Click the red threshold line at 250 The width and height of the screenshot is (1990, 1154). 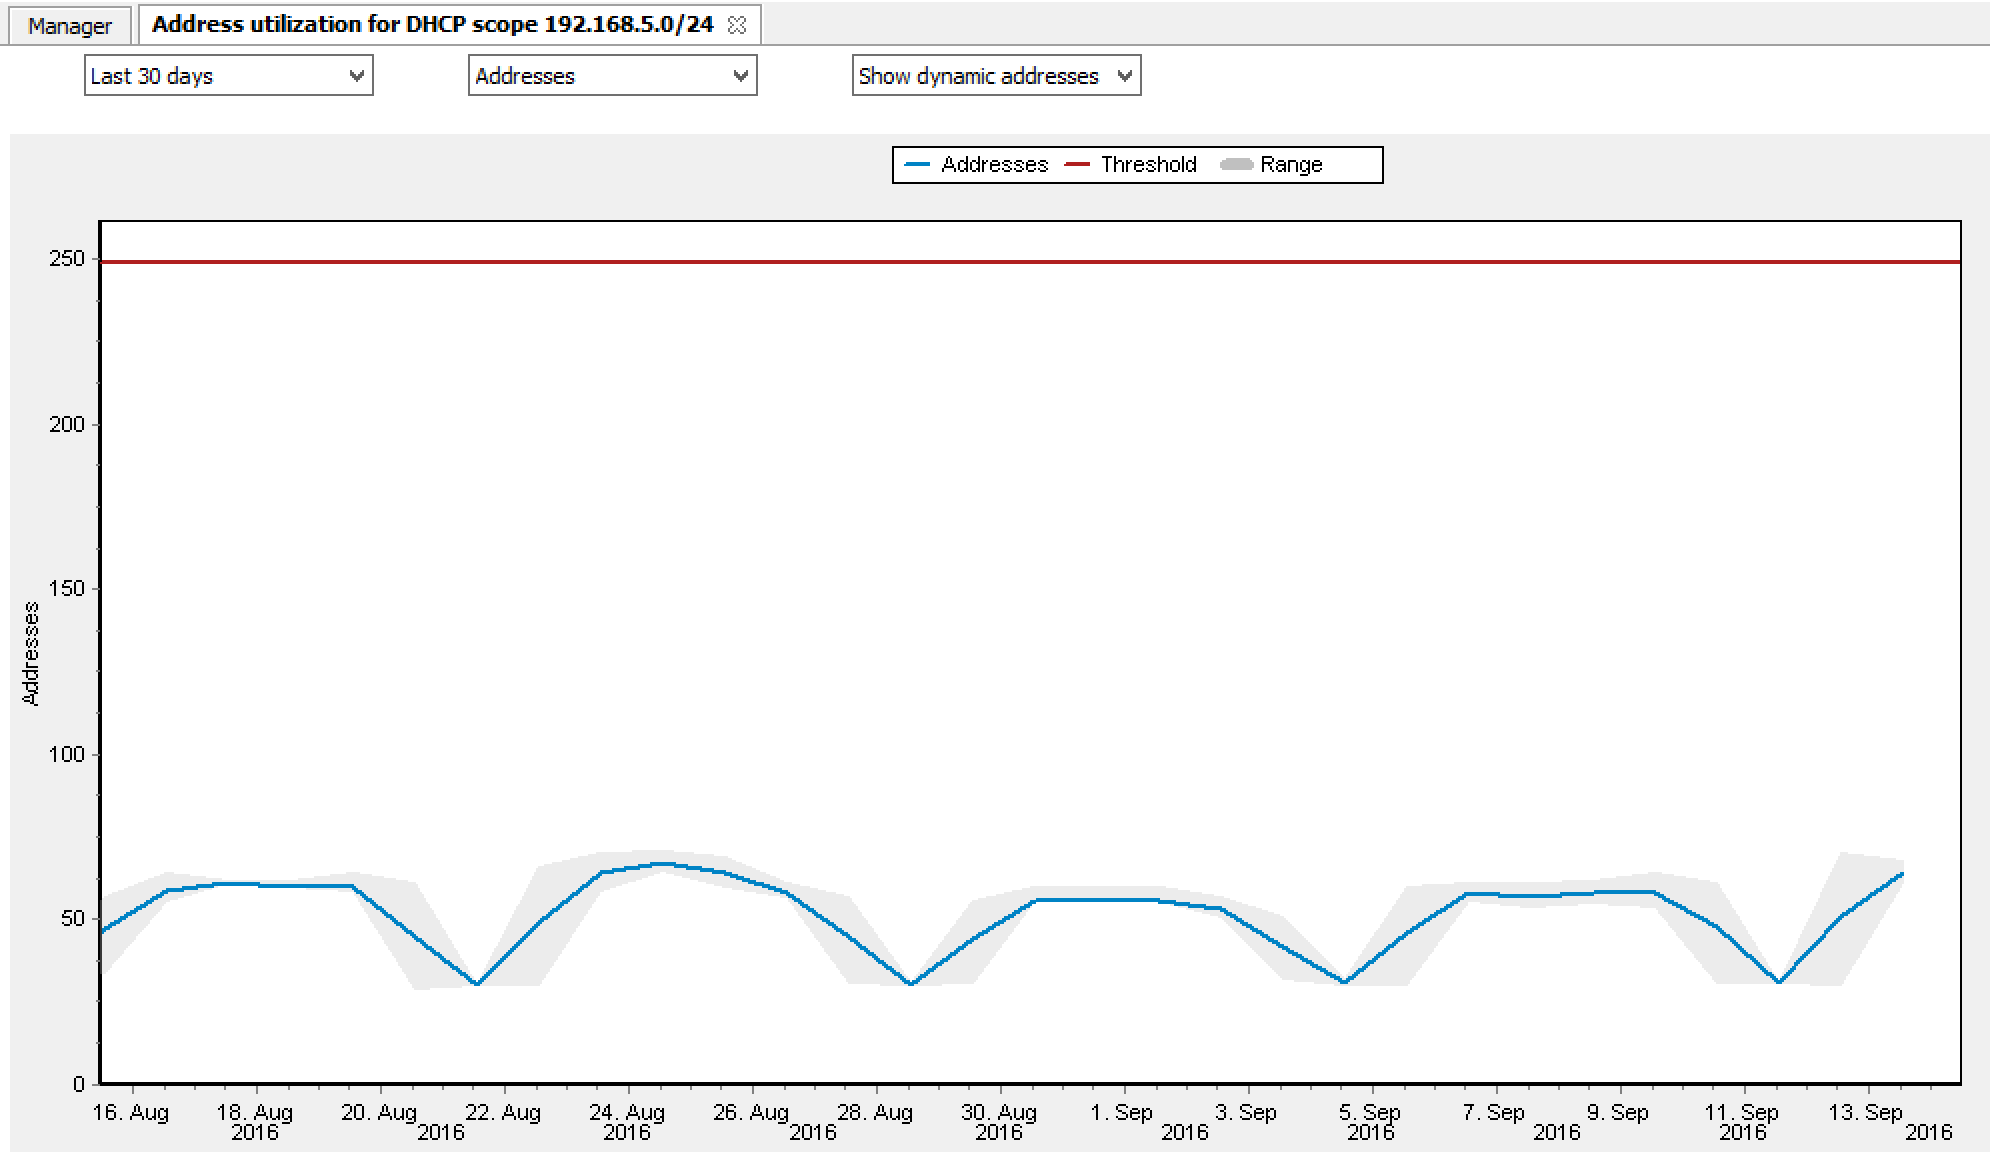click(1000, 262)
